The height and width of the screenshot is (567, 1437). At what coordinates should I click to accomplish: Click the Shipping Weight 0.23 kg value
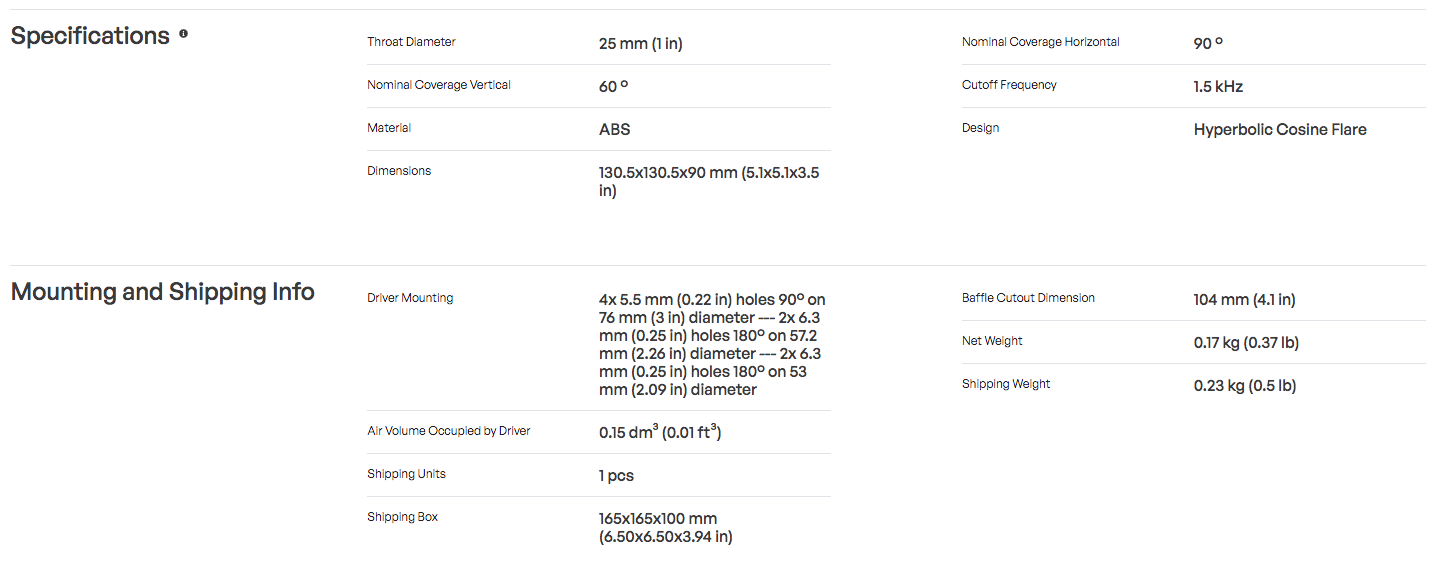(x=1245, y=386)
